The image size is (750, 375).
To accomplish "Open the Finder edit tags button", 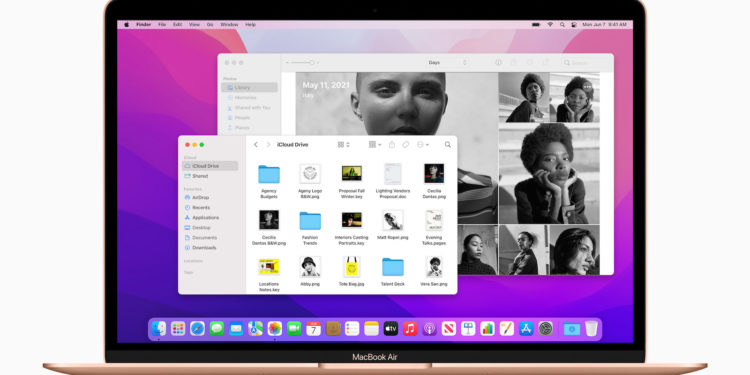I will [x=406, y=144].
